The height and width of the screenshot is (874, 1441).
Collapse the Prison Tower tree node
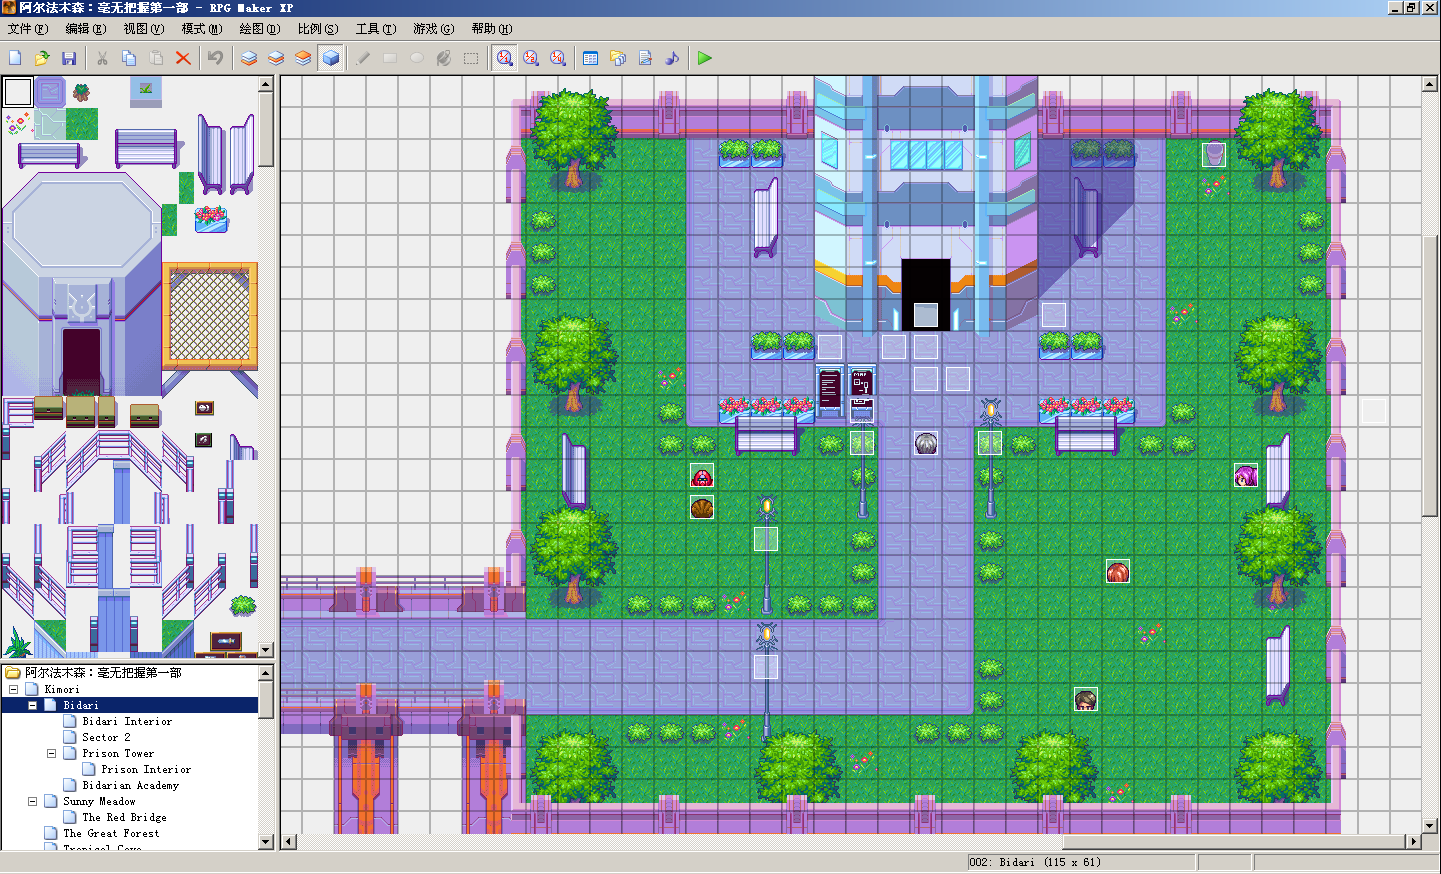(x=51, y=753)
